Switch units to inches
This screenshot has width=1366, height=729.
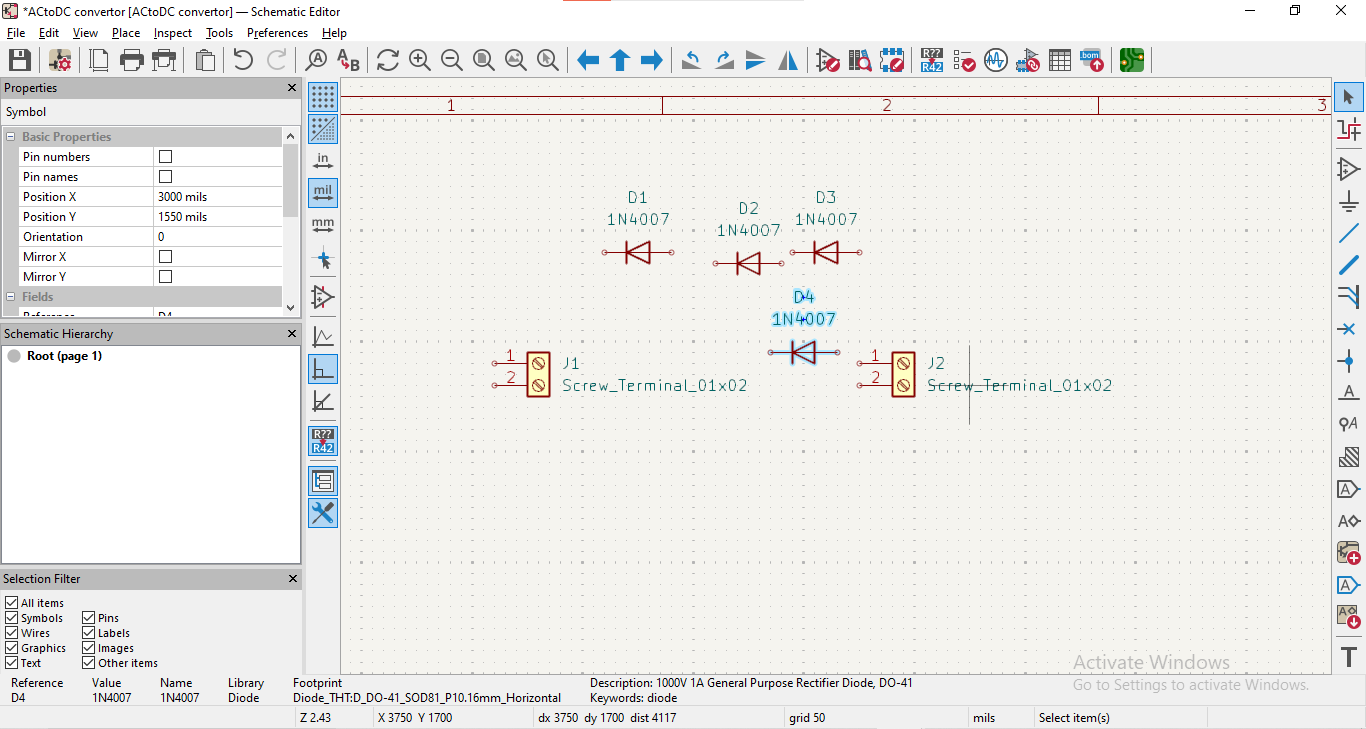pyautogui.click(x=323, y=161)
